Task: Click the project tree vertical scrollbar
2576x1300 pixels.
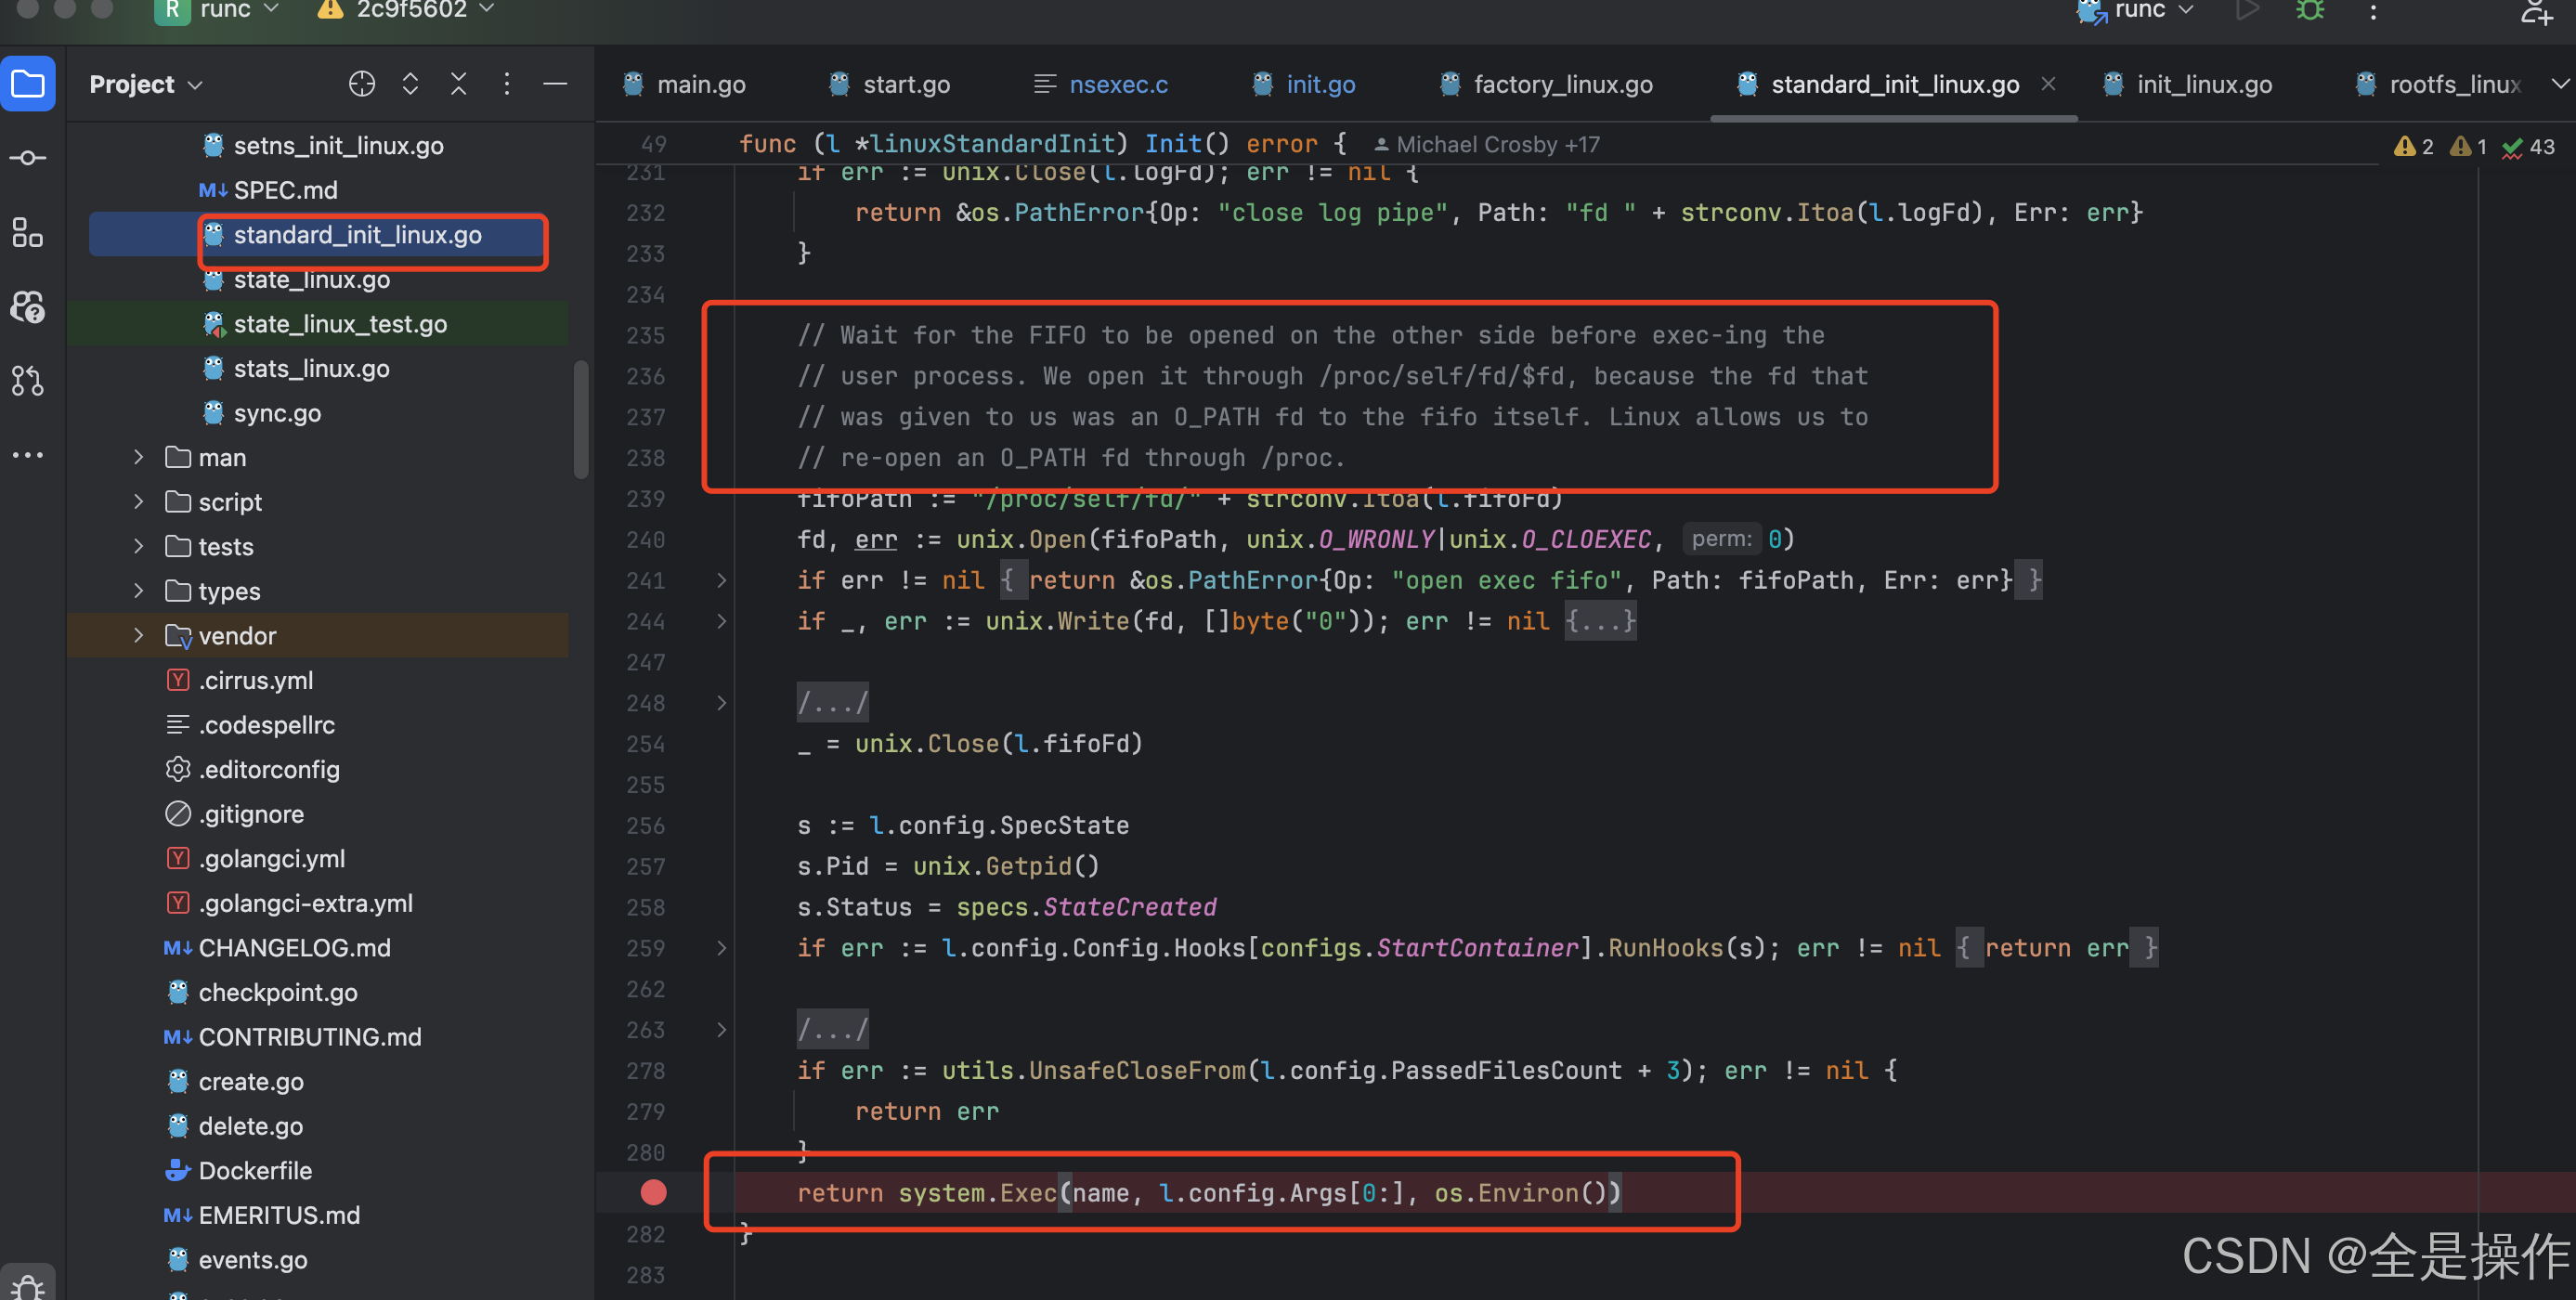Action: click(x=581, y=420)
